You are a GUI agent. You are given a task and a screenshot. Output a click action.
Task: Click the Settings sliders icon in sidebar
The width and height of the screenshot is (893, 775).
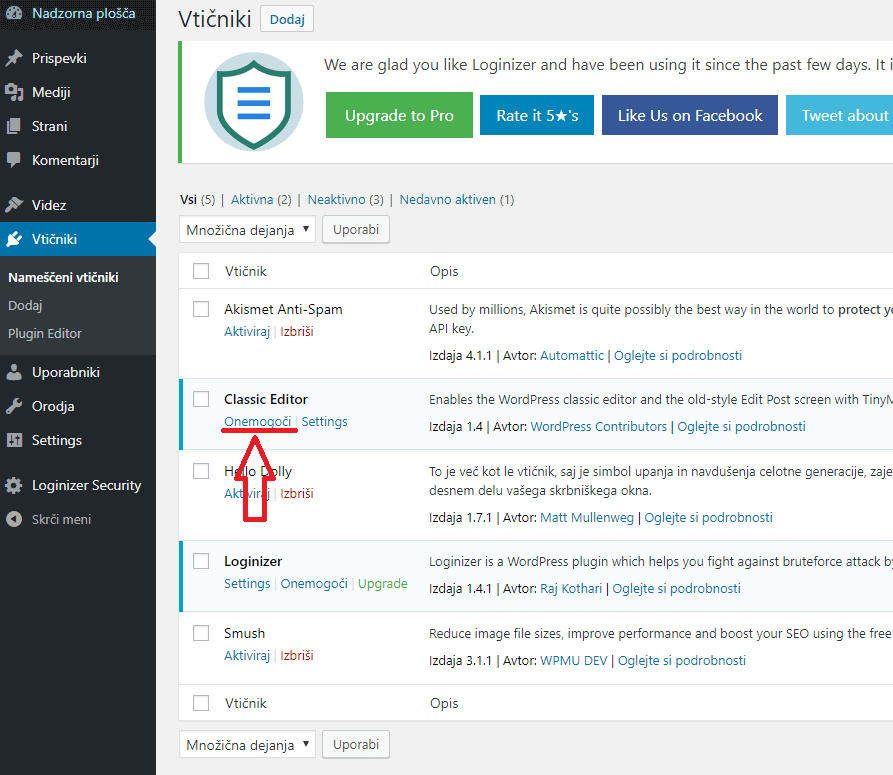tap(14, 440)
